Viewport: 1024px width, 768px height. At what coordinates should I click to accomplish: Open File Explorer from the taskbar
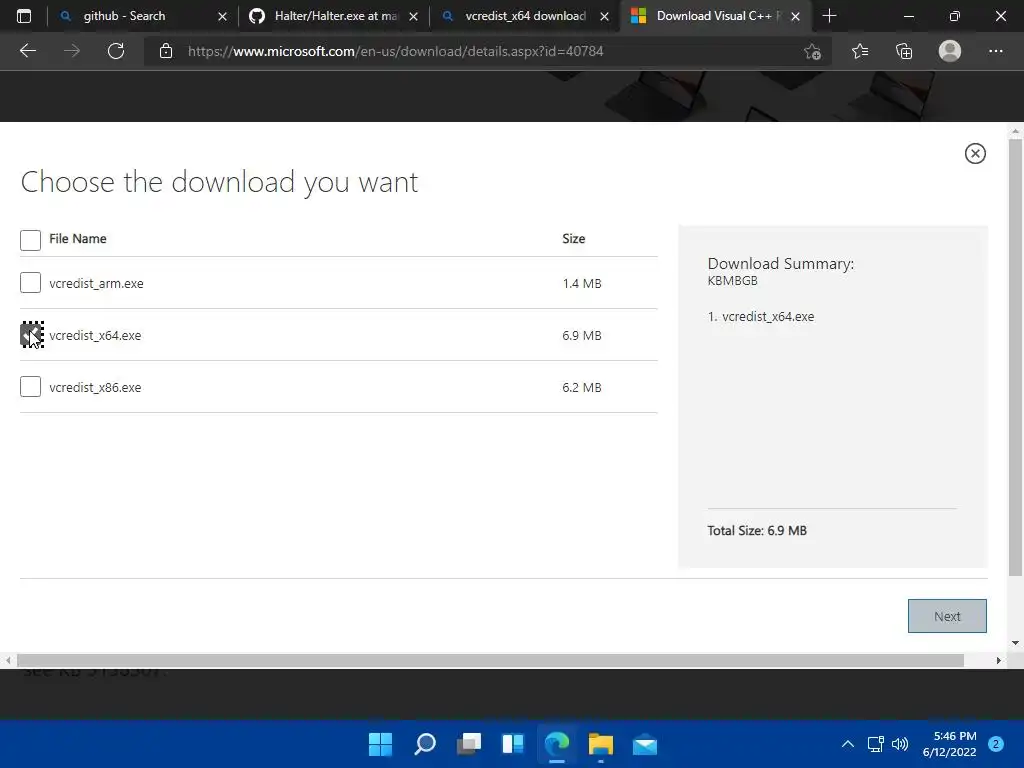click(601, 744)
